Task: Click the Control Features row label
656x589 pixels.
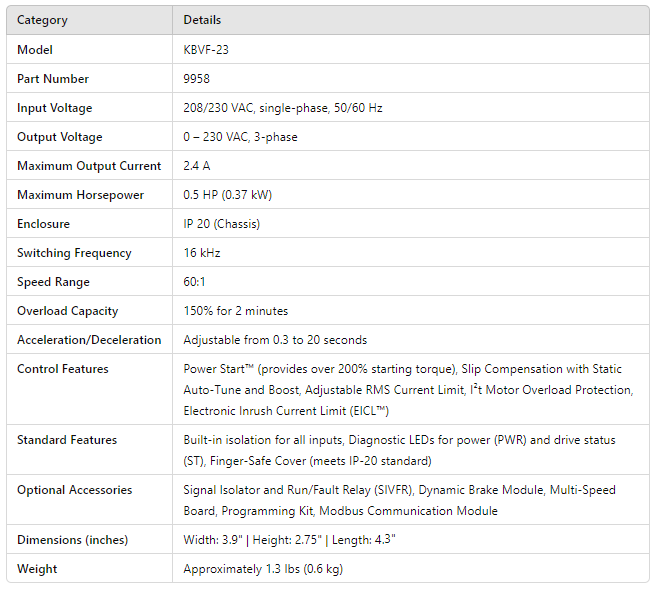Action: tap(65, 368)
